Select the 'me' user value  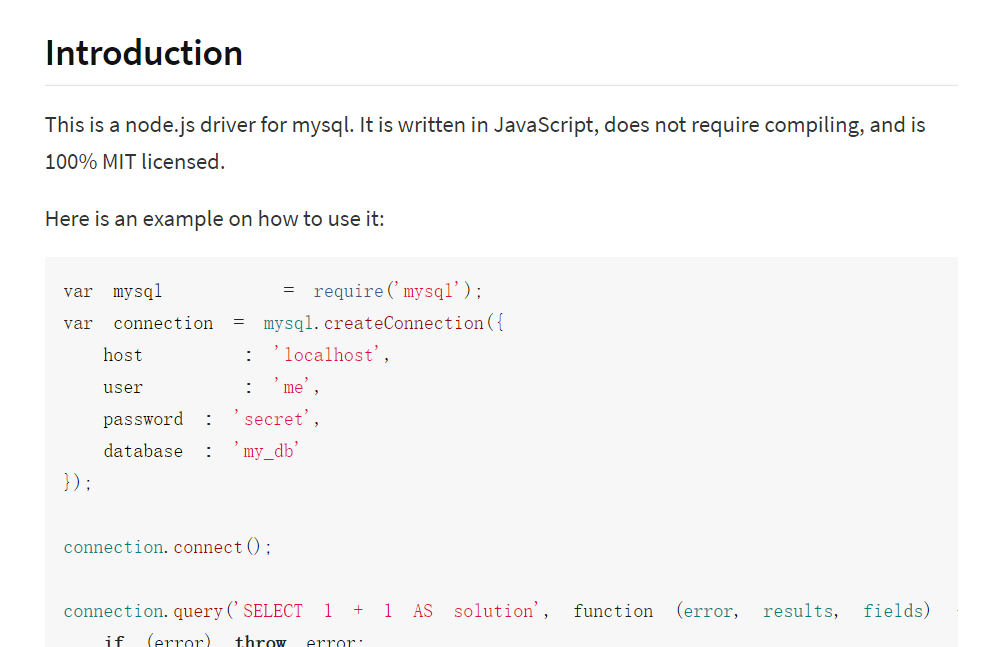tap(296, 387)
